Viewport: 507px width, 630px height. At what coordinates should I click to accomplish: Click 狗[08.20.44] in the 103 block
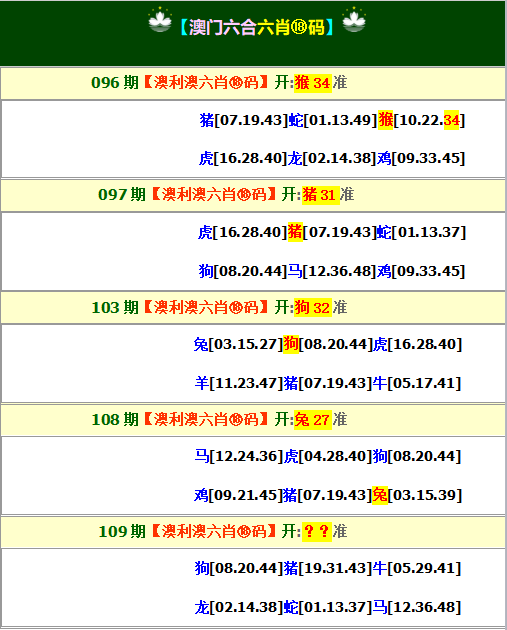328,344
